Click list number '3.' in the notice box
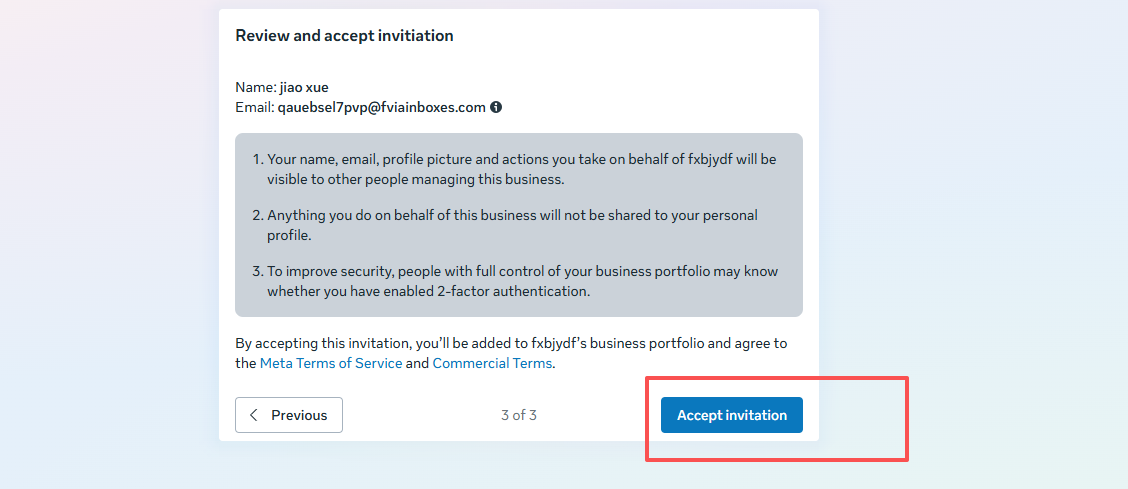This screenshot has height=489, width=1128. 256,271
